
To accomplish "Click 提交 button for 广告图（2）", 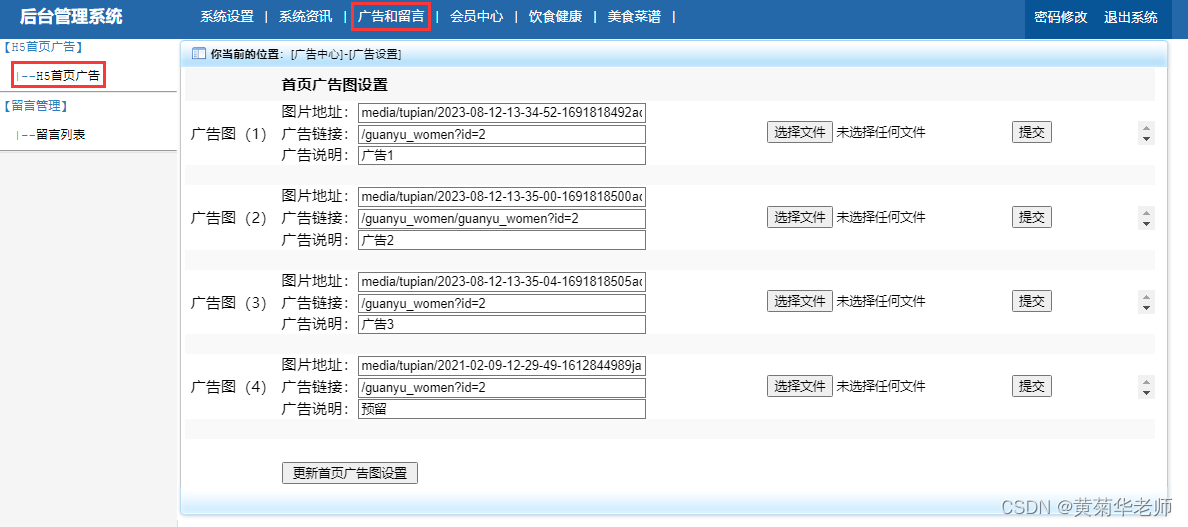I will tap(1032, 217).
